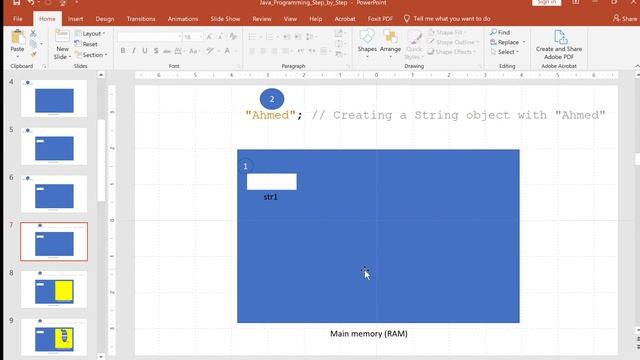Click the Save icon in title bar
This screenshot has width=640, height=360.
(x=16, y=2)
